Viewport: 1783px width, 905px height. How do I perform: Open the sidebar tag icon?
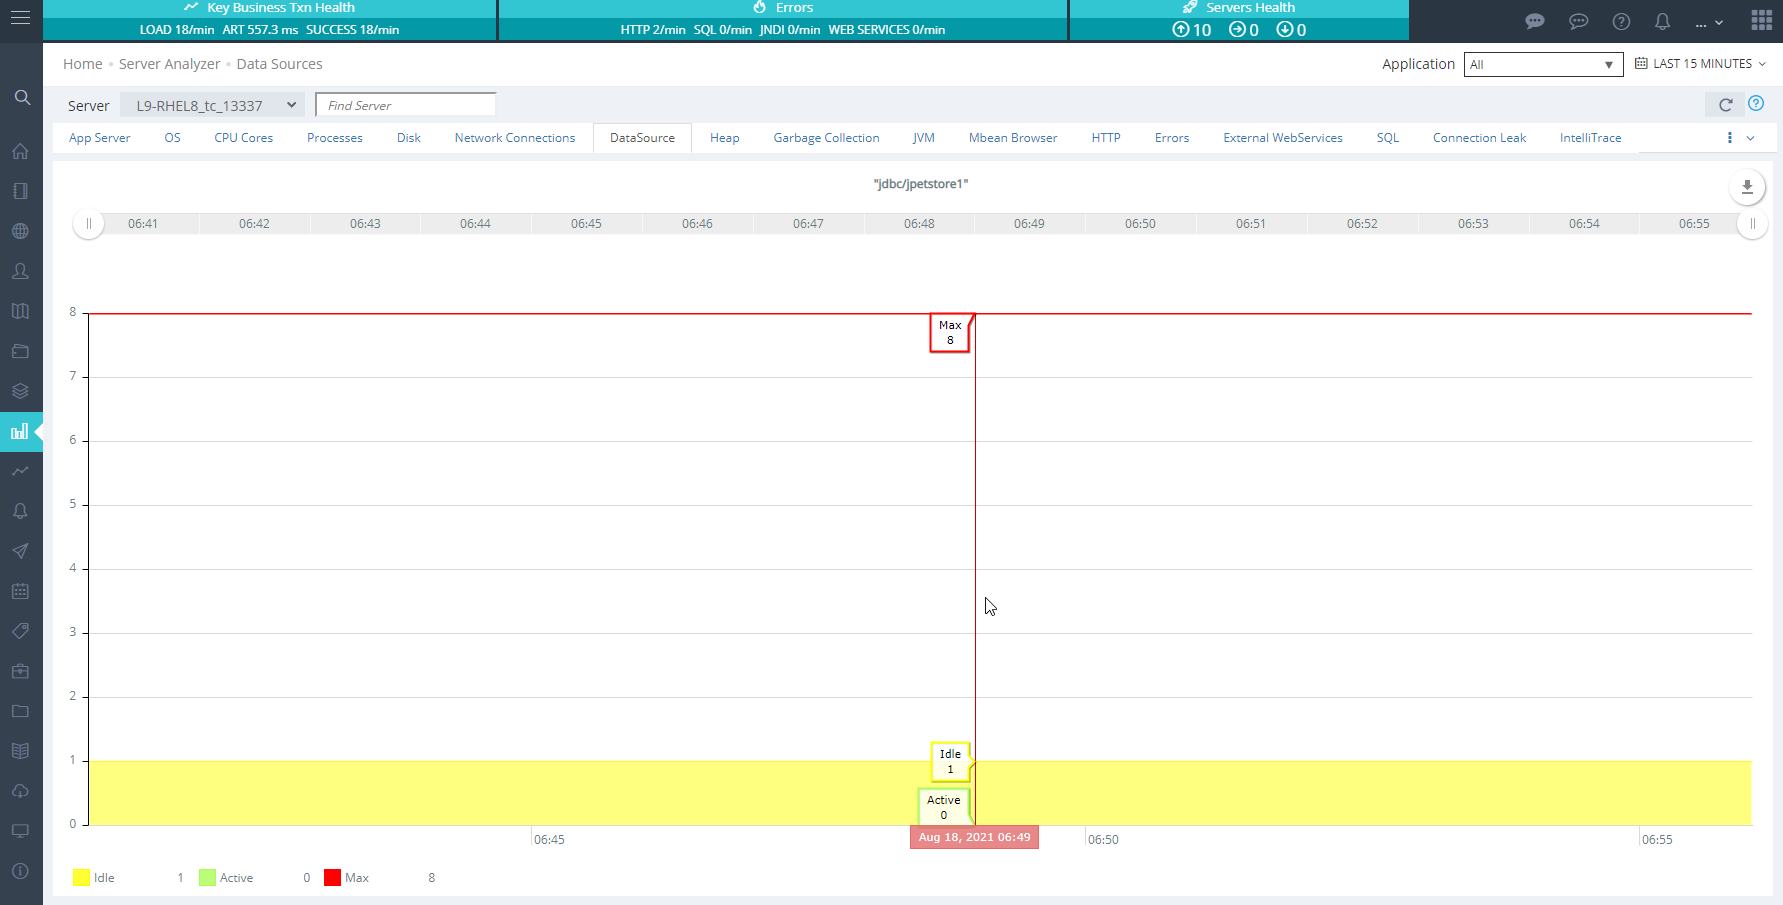20,631
